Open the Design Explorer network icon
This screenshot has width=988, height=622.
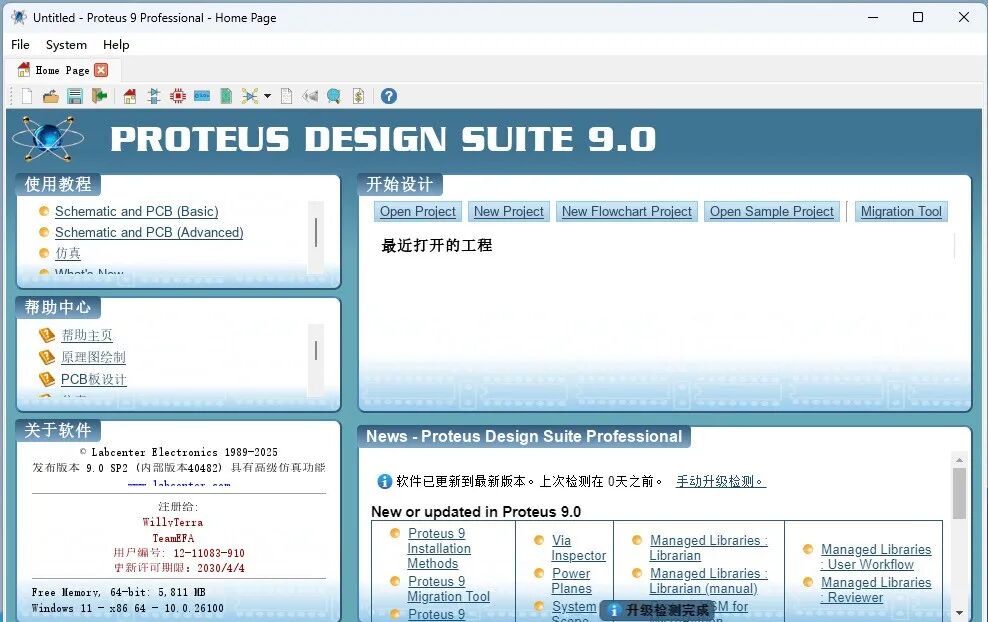point(250,96)
